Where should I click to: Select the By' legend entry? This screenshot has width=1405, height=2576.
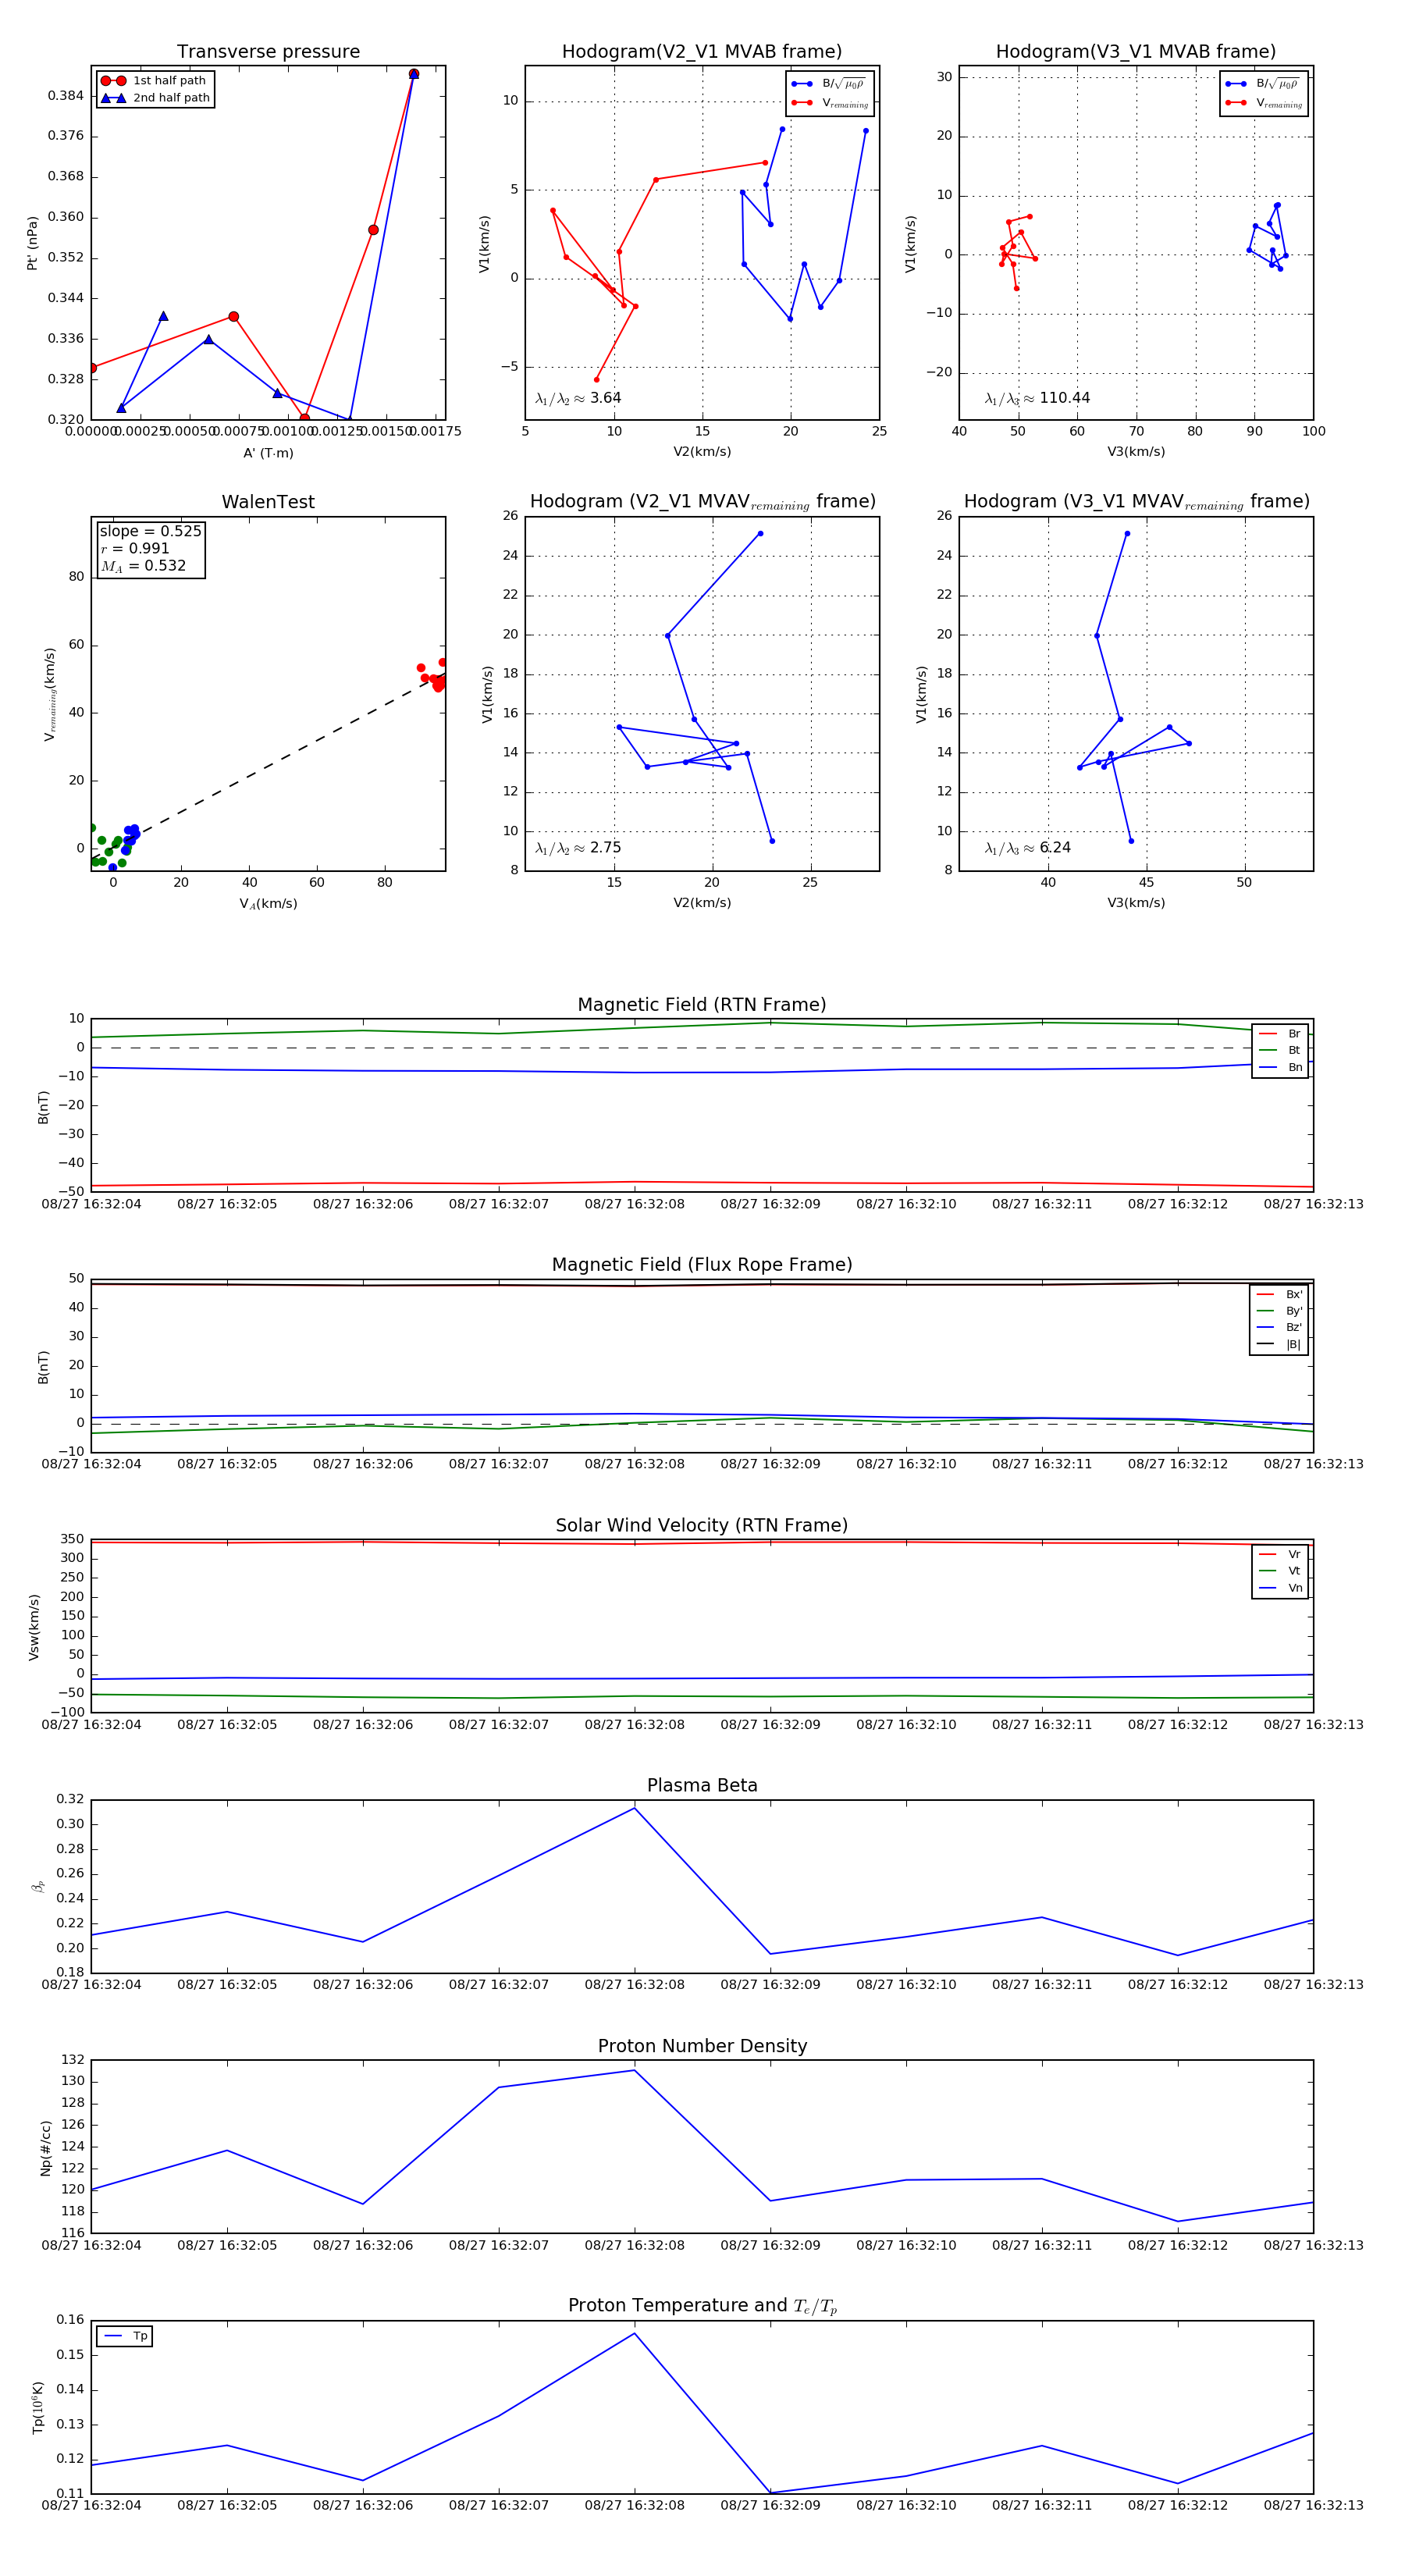(x=1279, y=1311)
